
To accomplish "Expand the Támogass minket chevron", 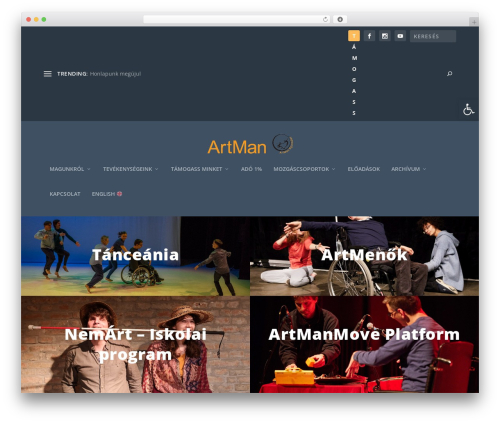I will point(227,169).
